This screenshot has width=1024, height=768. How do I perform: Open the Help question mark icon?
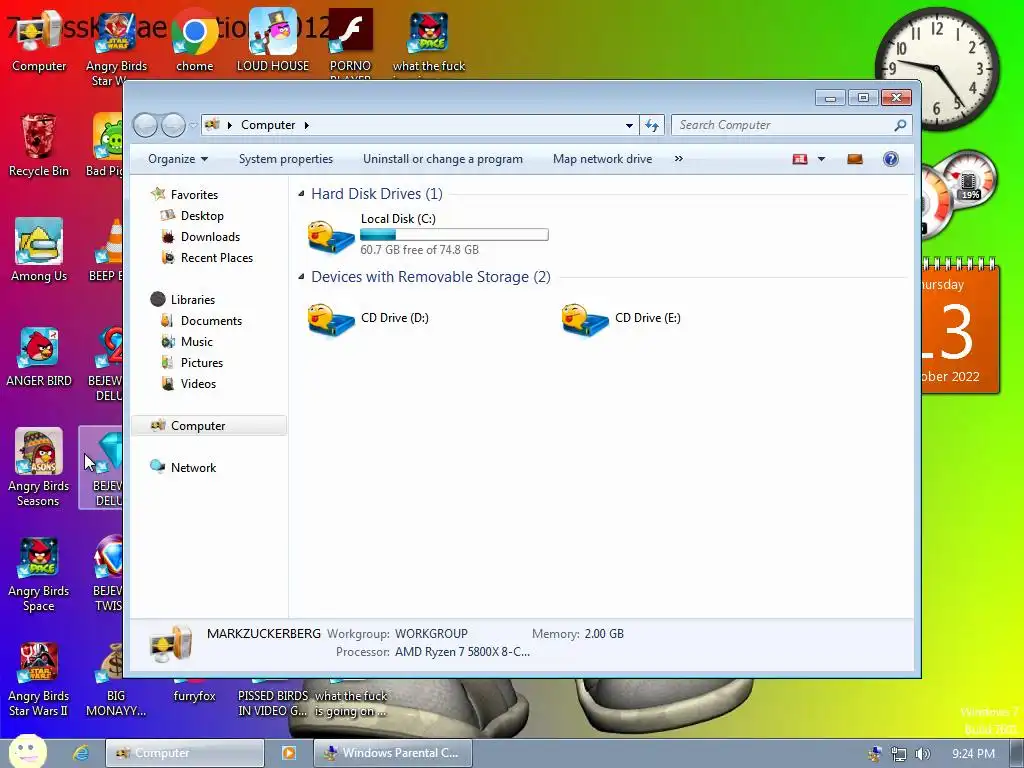click(891, 159)
